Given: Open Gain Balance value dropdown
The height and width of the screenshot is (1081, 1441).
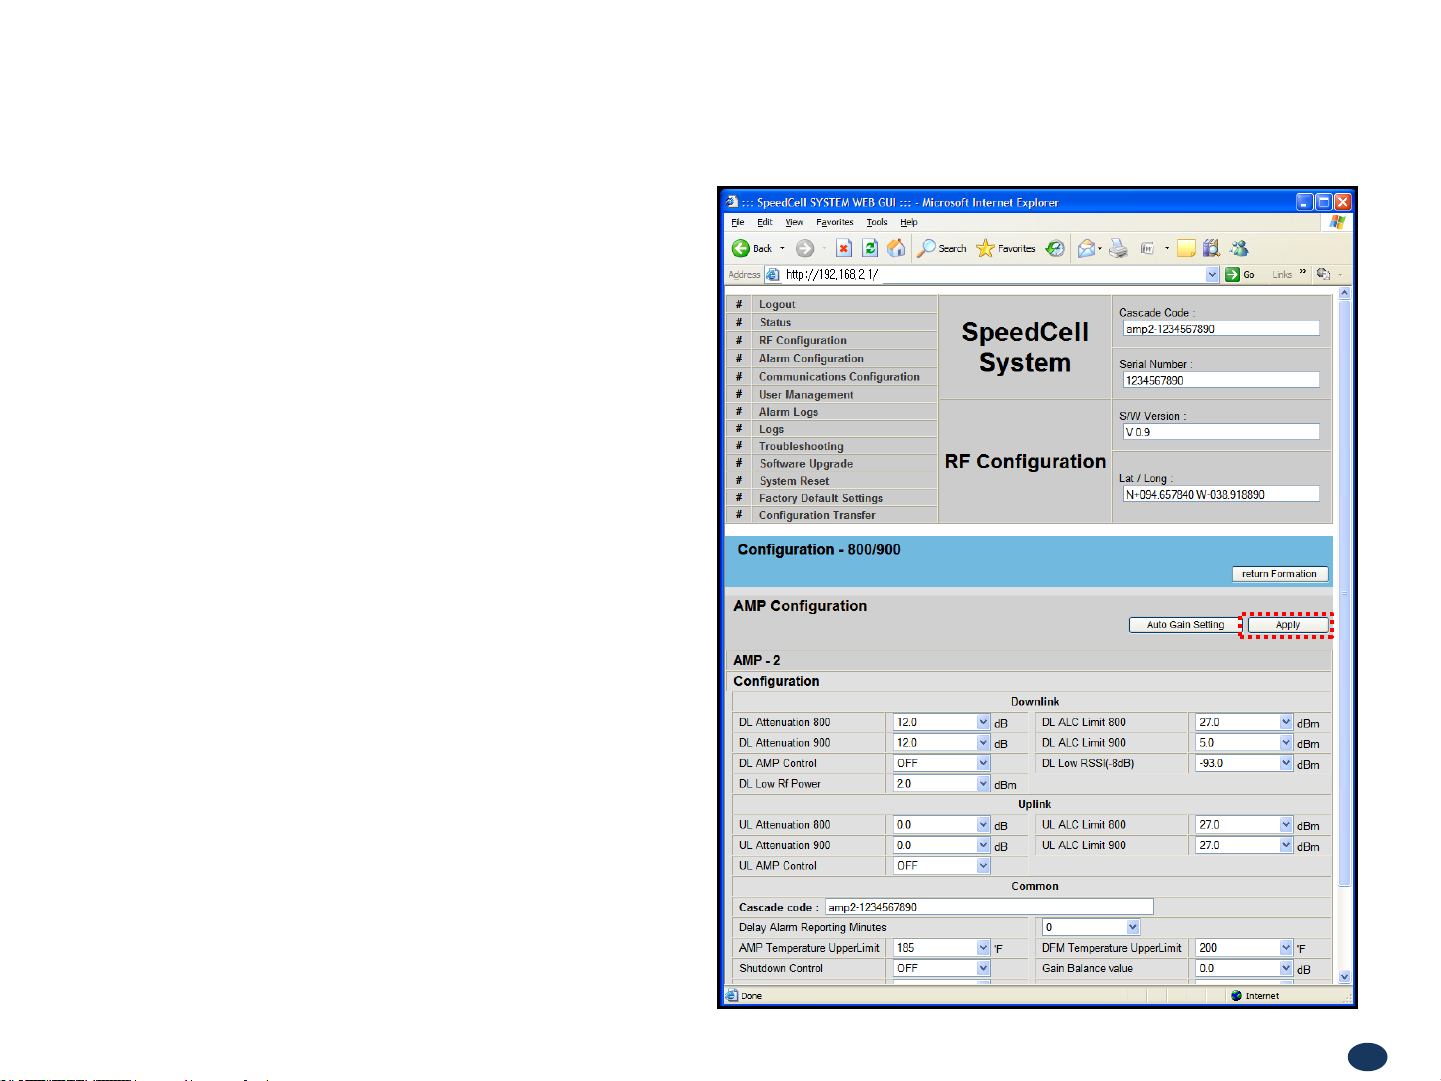Looking at the screenshot, I should [x=1286, y=968].
